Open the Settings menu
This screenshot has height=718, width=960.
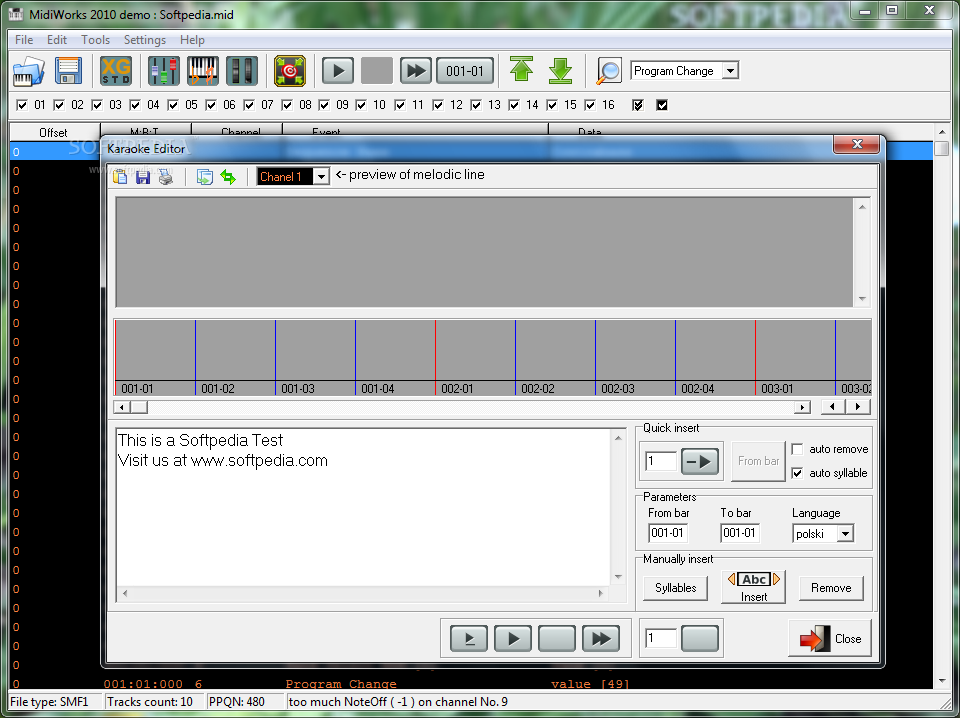(144, 40)
